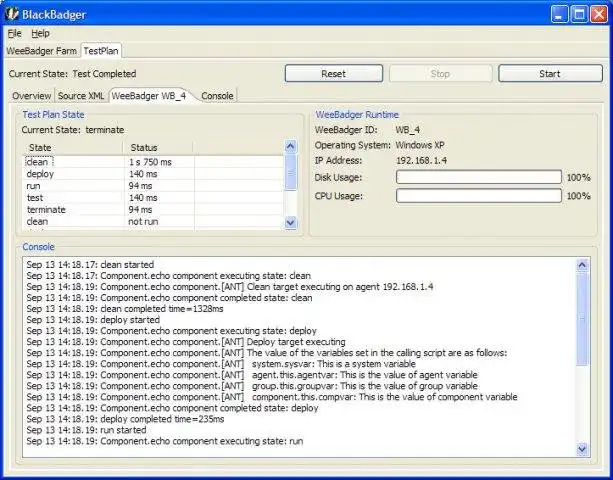Click the BlackBadger title bar icon
The height and width of the screenshot is (480, 613).
11,14
